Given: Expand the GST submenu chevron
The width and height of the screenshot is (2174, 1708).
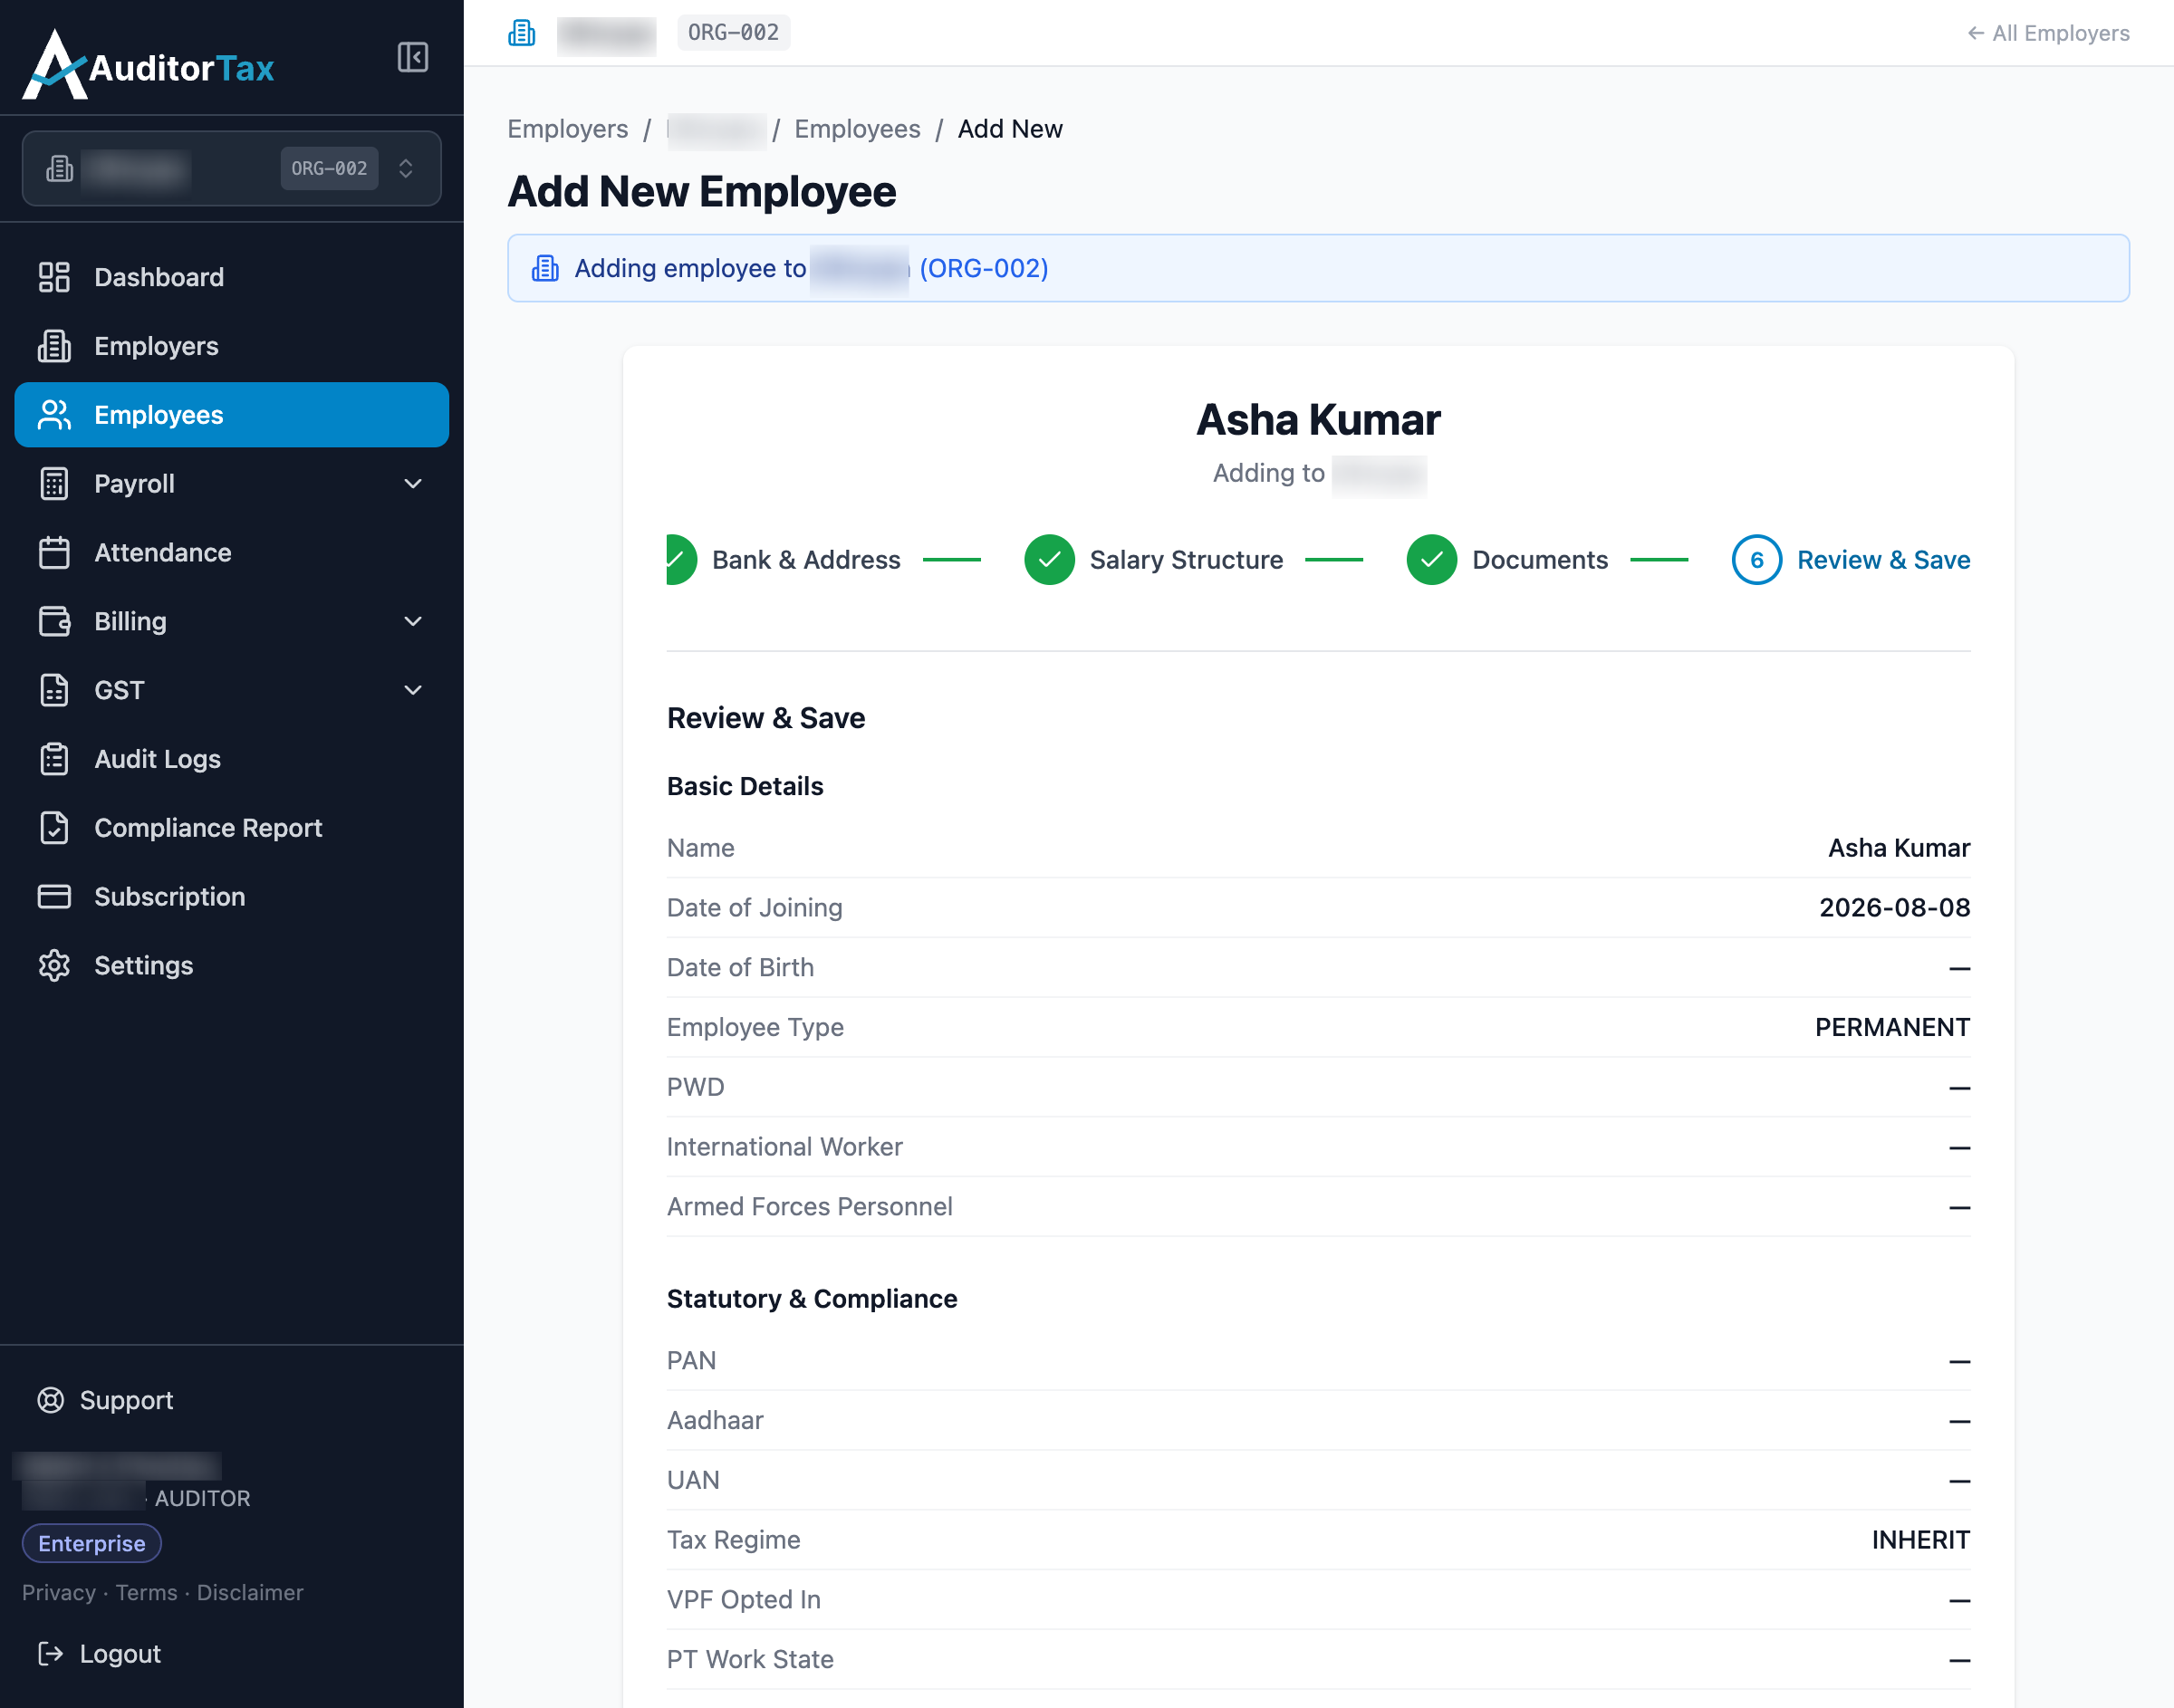Looking at the screenshot, I should click(413, 690).
